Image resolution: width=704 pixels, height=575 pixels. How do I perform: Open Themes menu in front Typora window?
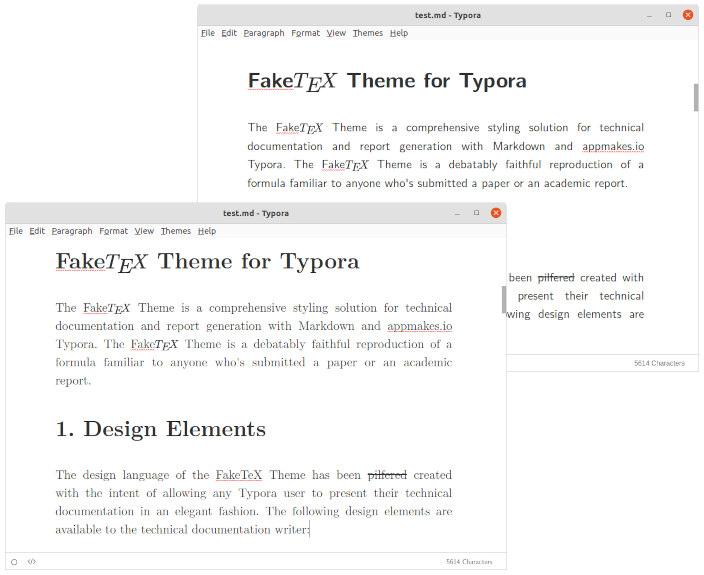click(176, 231)
